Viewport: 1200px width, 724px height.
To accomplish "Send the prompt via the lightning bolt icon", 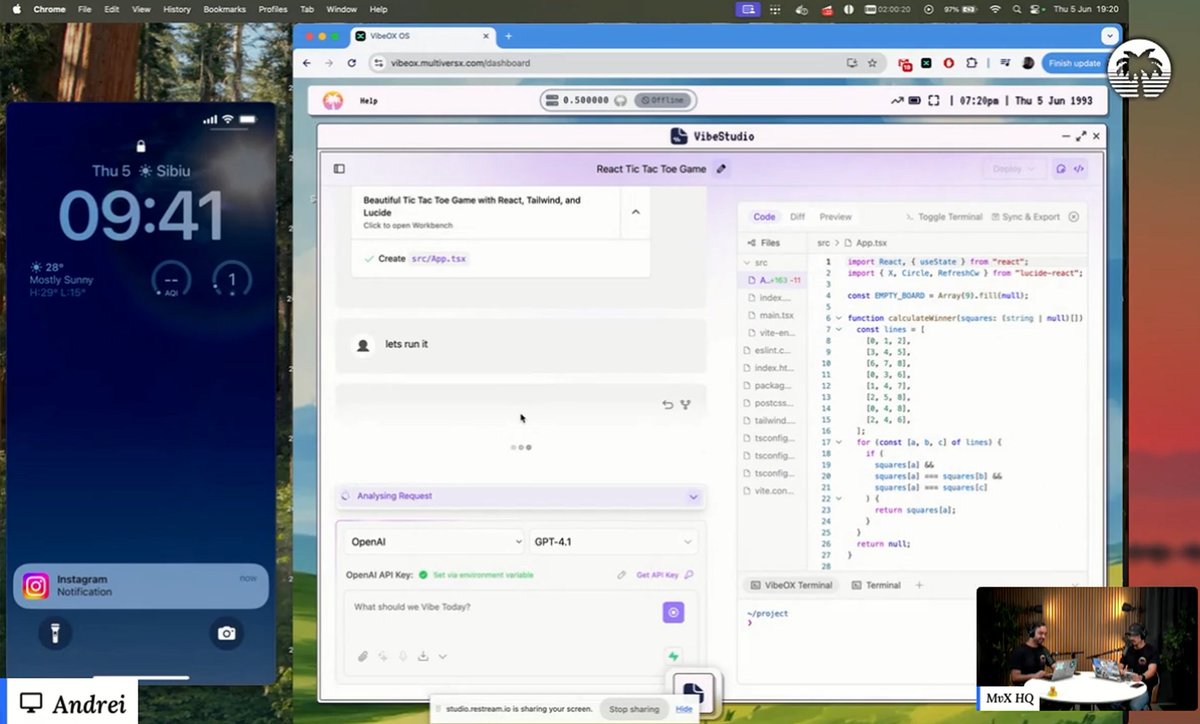I will pyautogui.click(x=672, y=655).
